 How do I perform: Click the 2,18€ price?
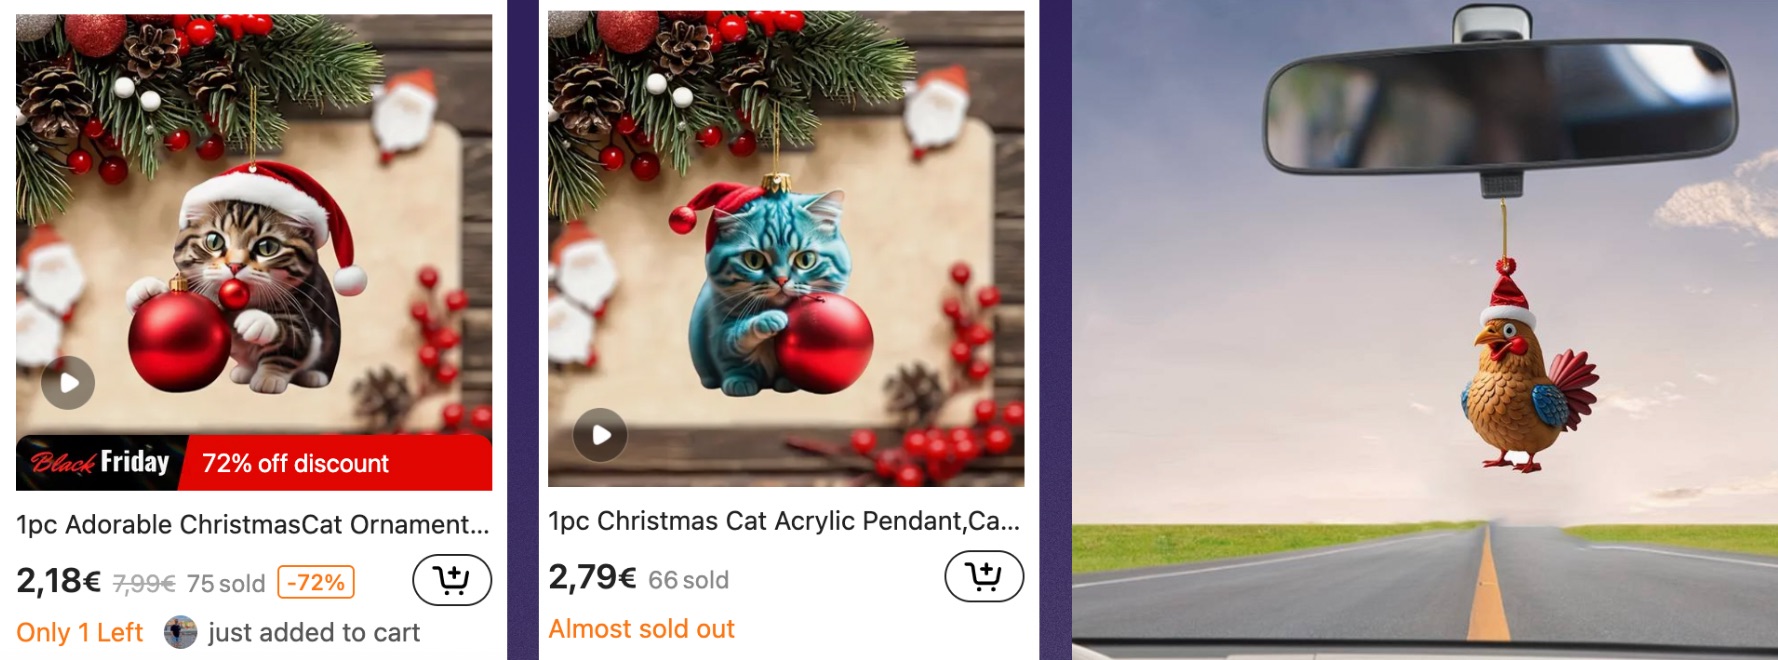59,581
